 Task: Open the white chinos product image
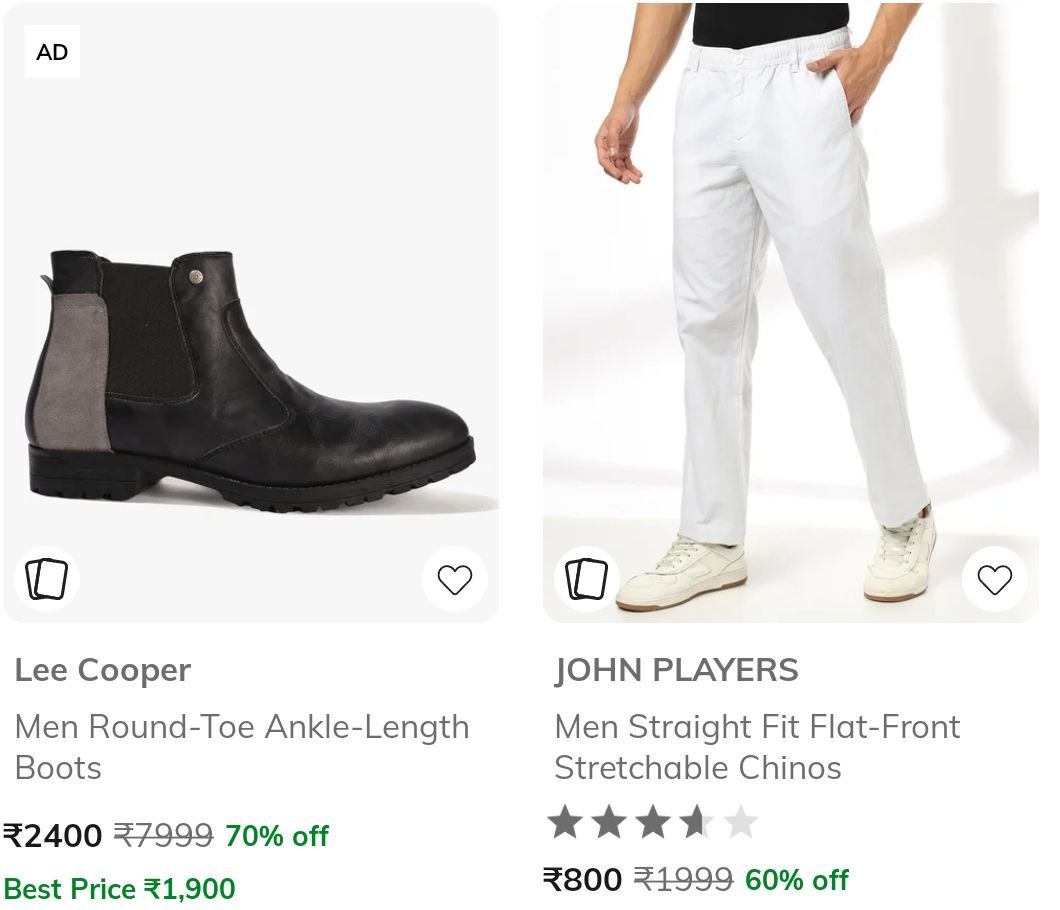(790, 312)
